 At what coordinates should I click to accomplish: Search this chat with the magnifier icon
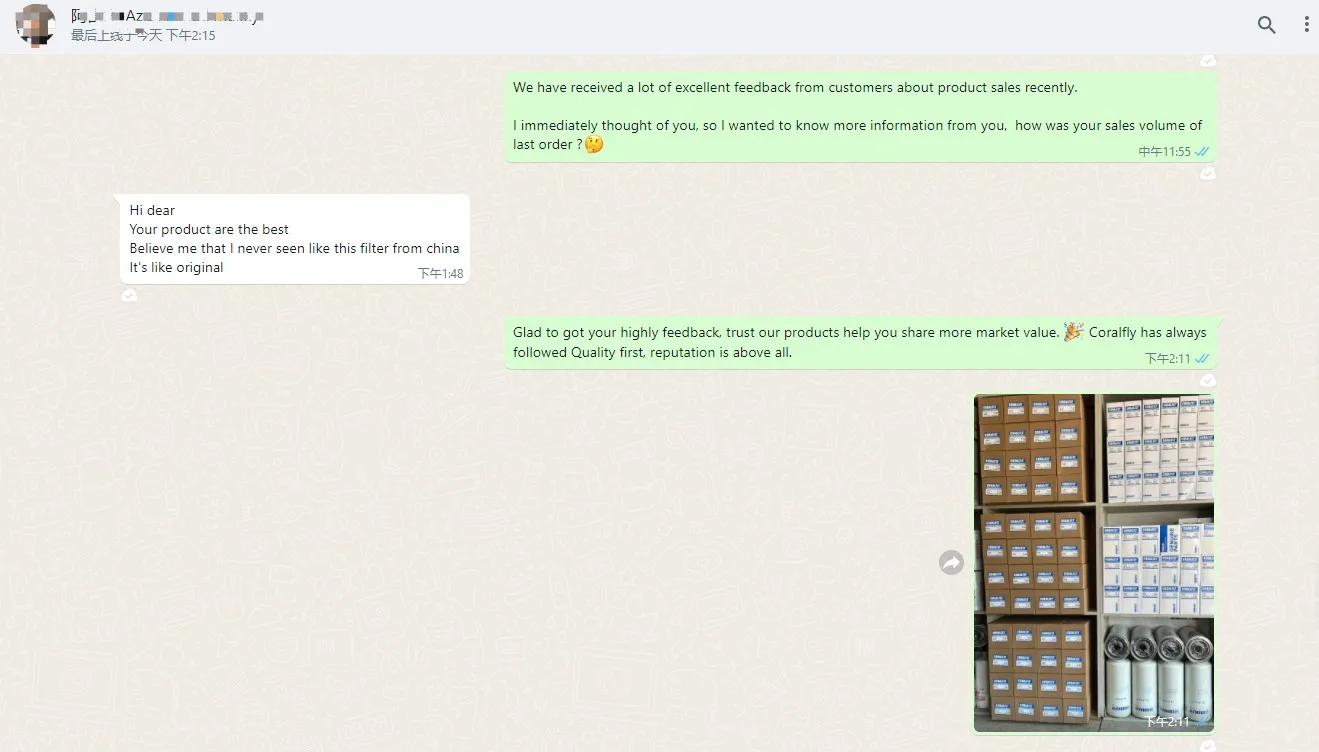tap(1266, 25)
